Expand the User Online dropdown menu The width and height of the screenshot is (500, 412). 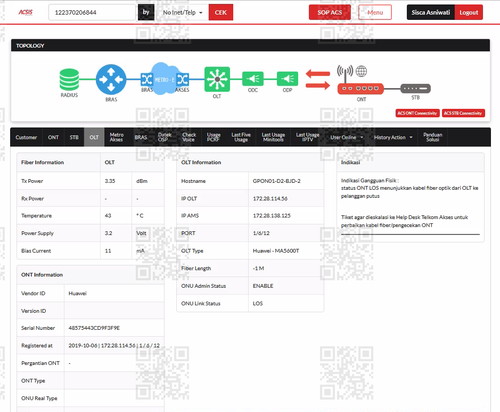point(347,137)
